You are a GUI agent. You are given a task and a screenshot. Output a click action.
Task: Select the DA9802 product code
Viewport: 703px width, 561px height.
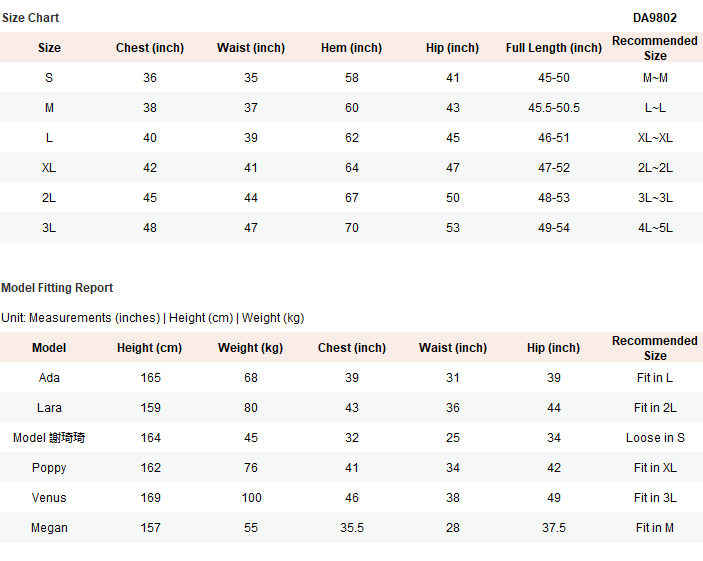click(x=655, y=18)
